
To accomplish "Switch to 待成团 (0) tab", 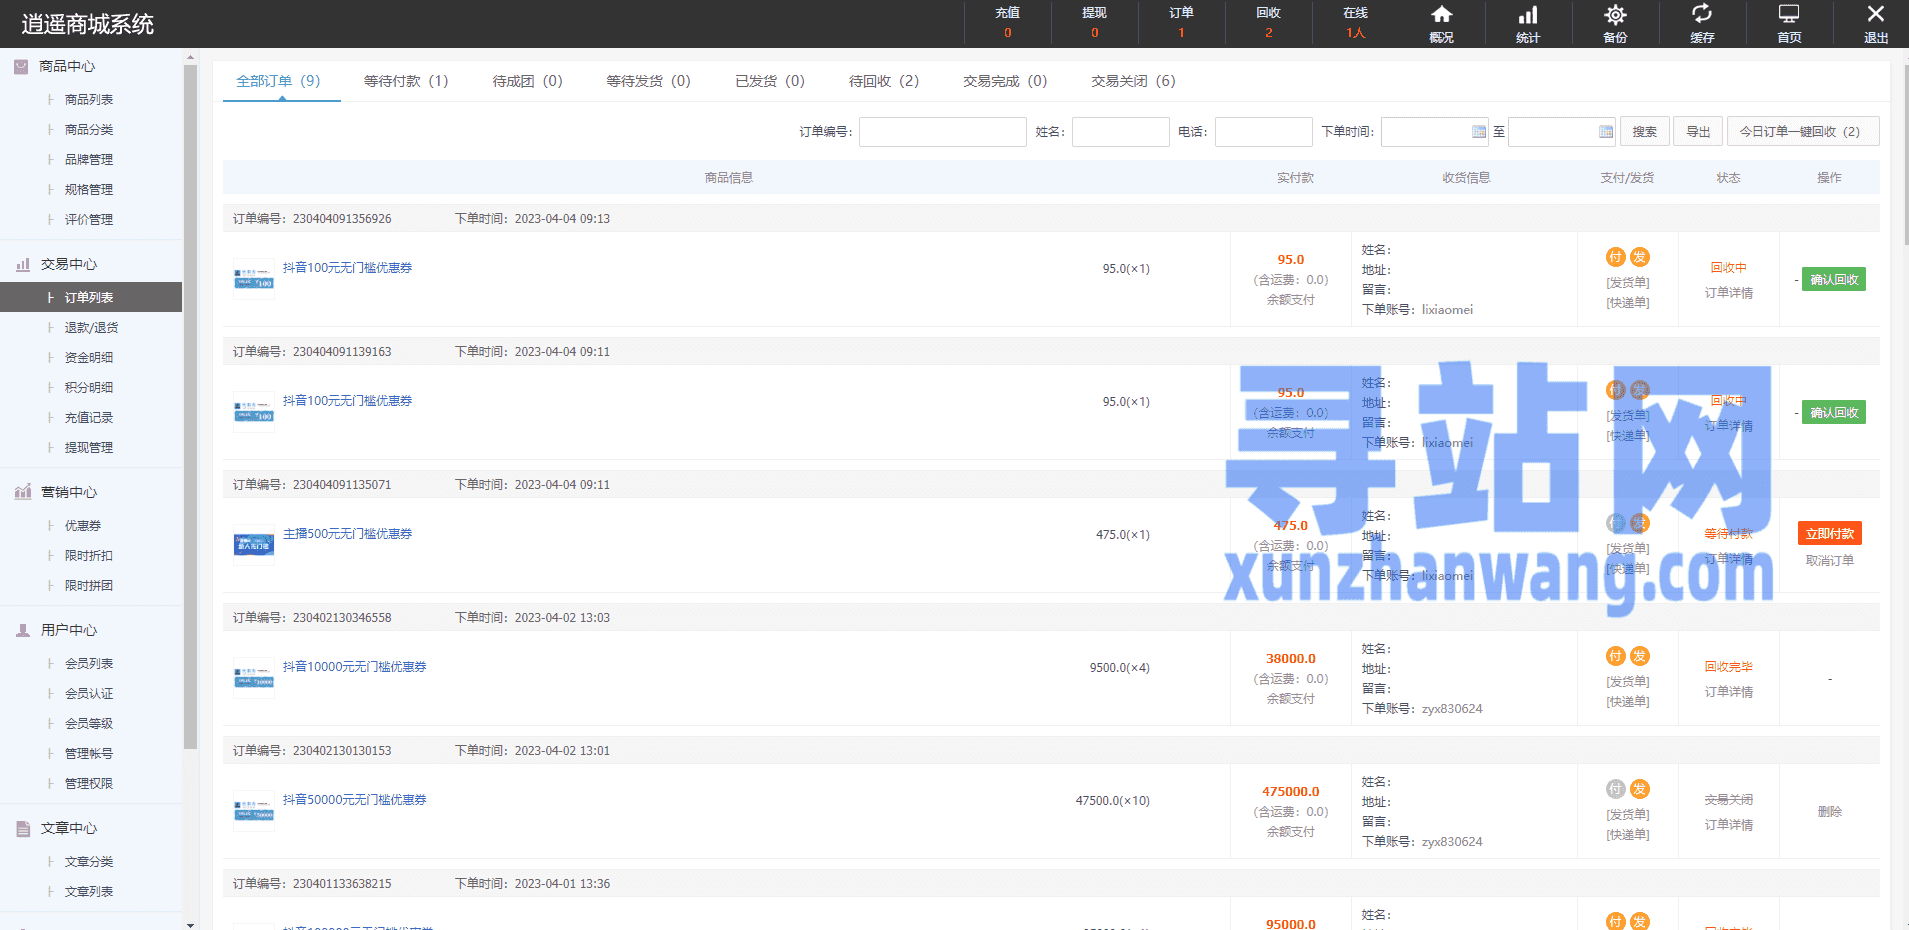I will pos(527,81).
